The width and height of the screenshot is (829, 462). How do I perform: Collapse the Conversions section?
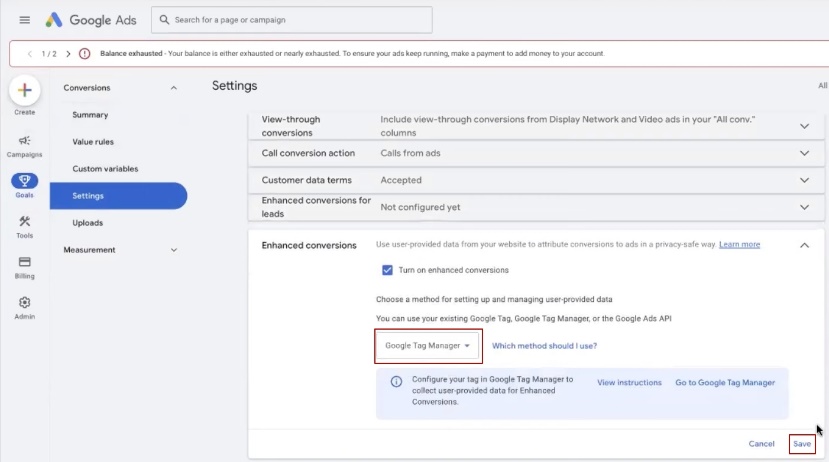point(173,88)
